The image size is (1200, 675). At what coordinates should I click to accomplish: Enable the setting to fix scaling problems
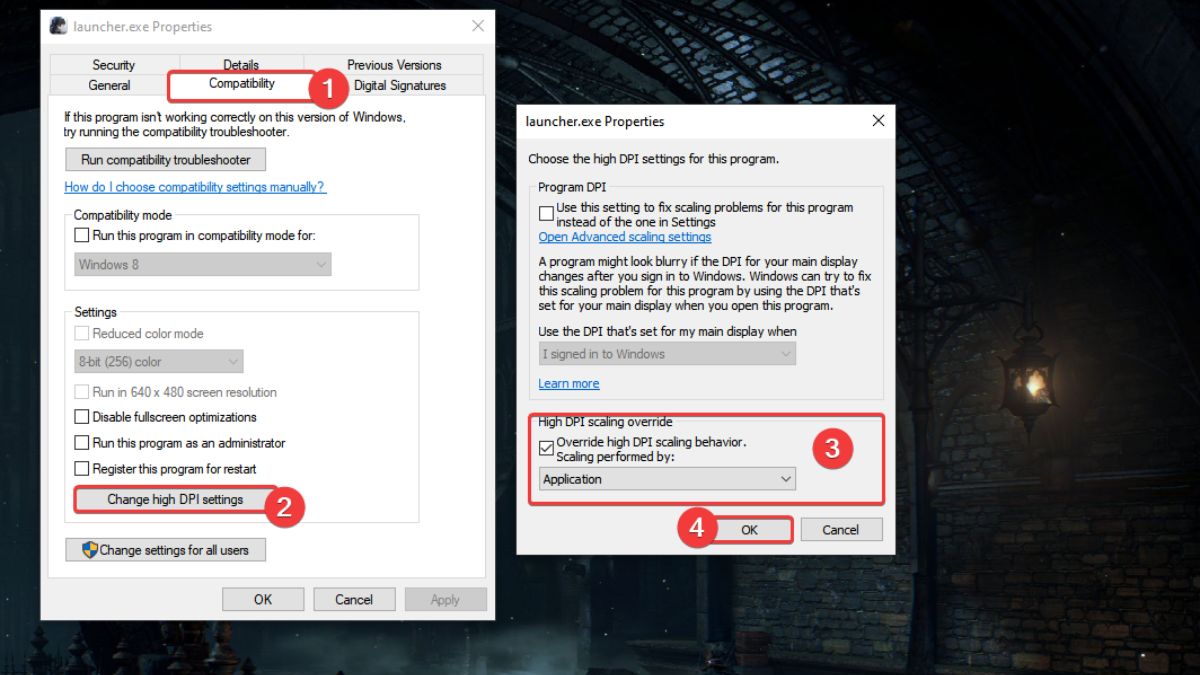(546, 212)
